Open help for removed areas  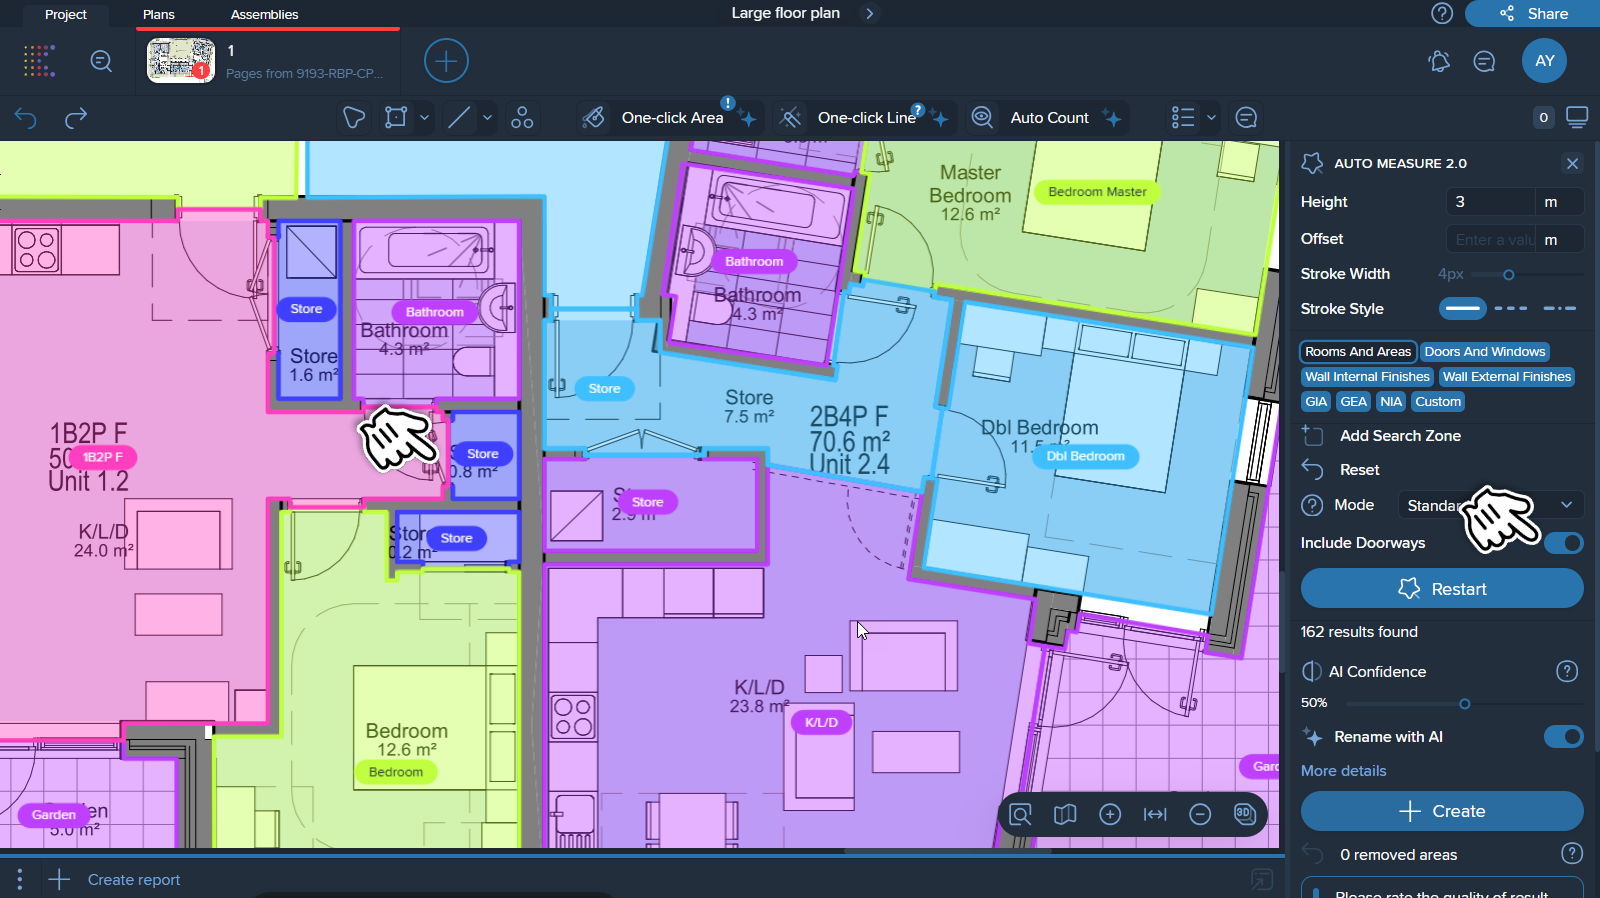click(x=1572, y=853)
